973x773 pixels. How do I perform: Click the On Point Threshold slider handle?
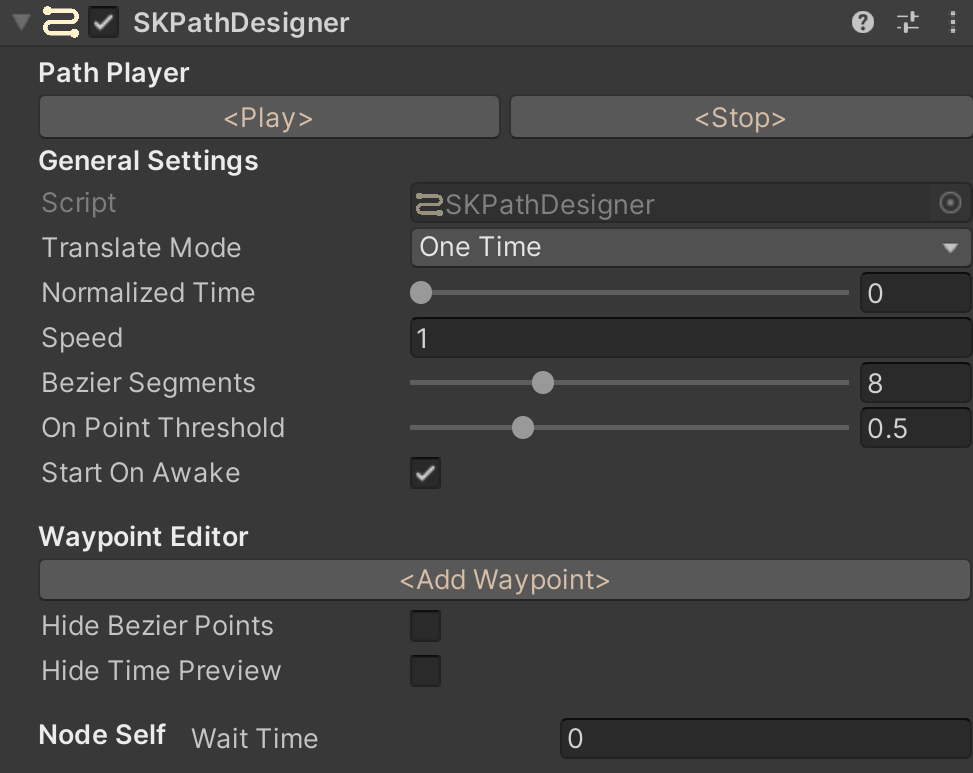(x=522, y=428)
